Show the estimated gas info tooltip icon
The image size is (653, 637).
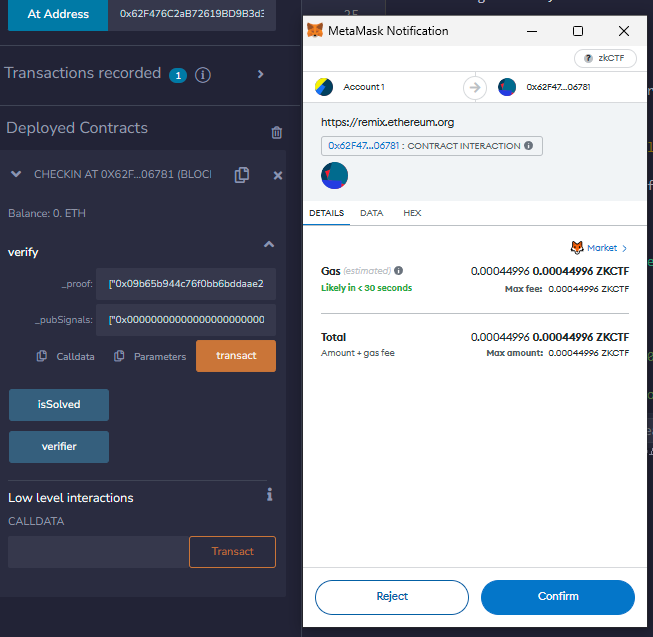[399, 271]
